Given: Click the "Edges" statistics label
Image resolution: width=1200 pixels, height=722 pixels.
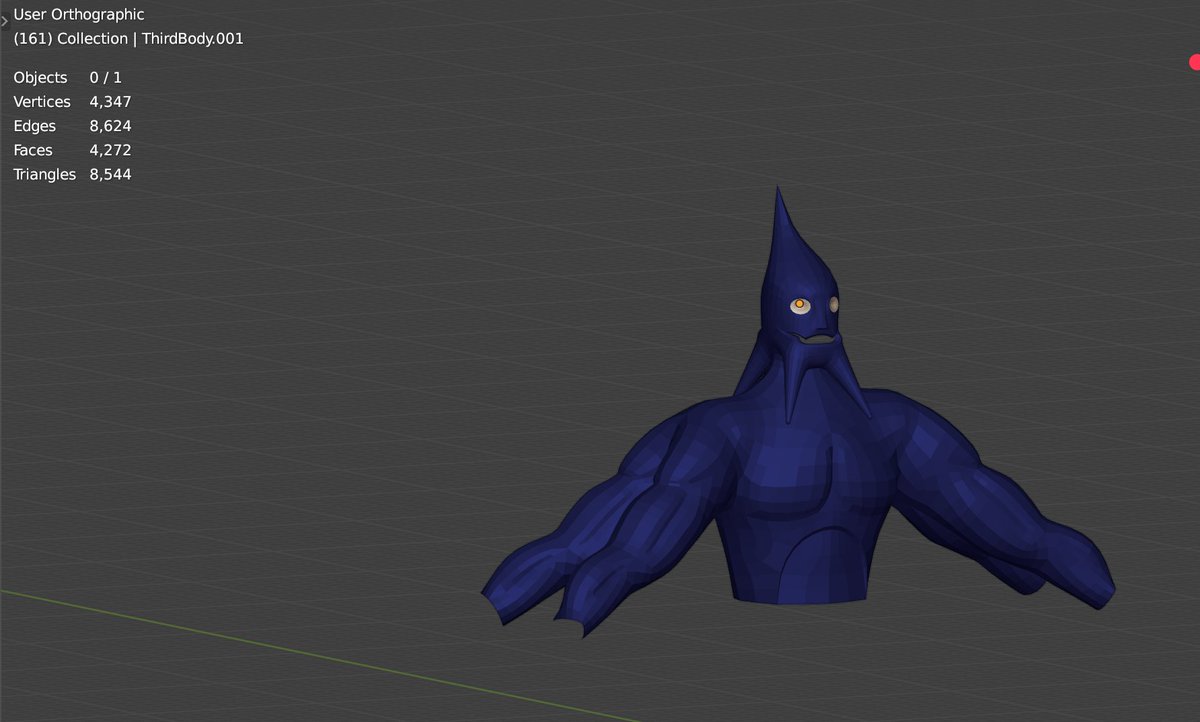Looking at the screenshot, I should (x=35, y=126).
